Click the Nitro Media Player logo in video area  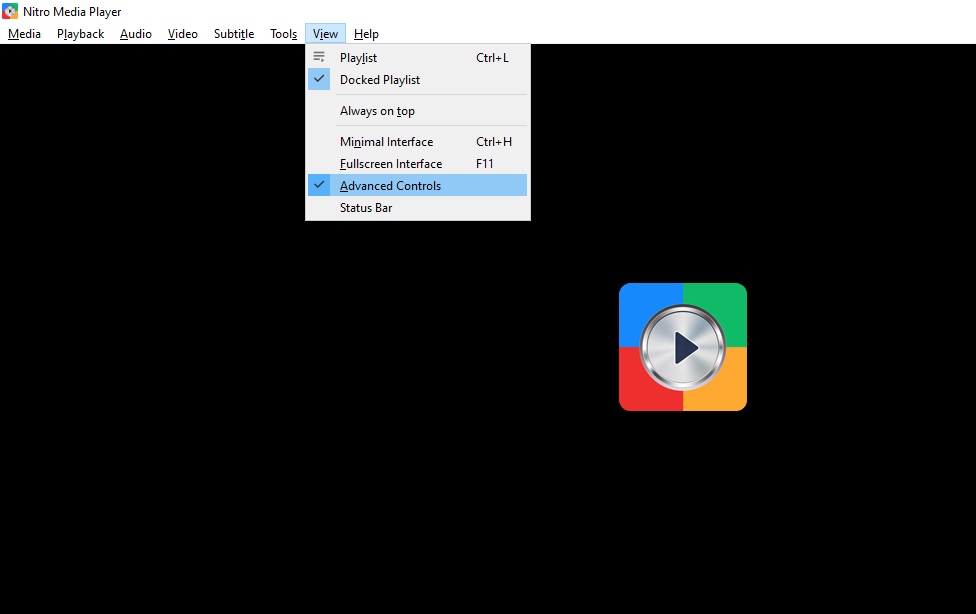click(683, 347)
